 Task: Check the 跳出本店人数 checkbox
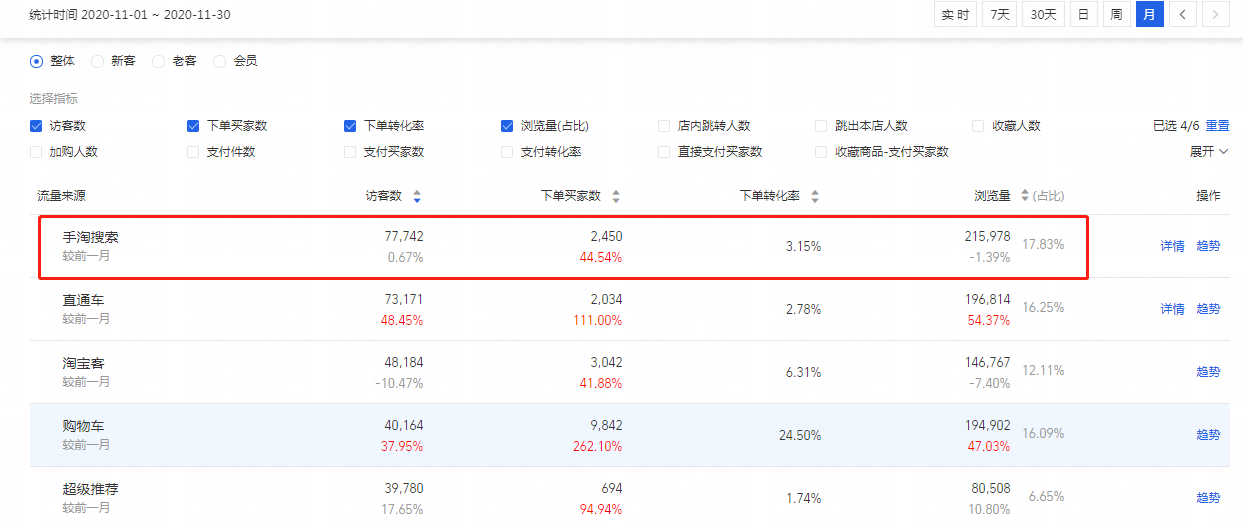(821, 126)
